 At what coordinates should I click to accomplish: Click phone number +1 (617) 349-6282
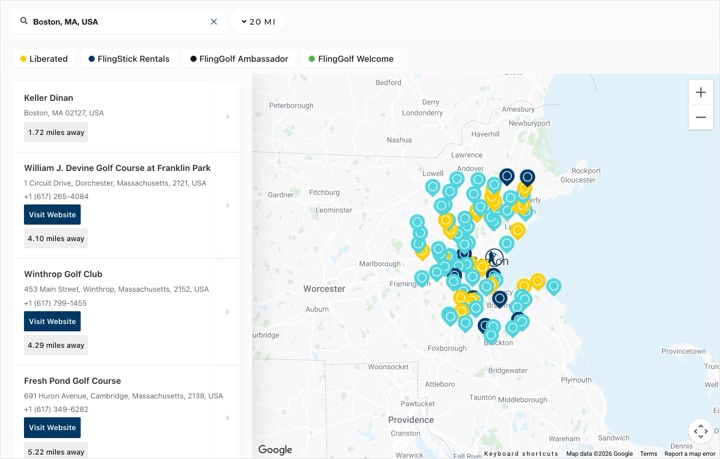(56, 409)
